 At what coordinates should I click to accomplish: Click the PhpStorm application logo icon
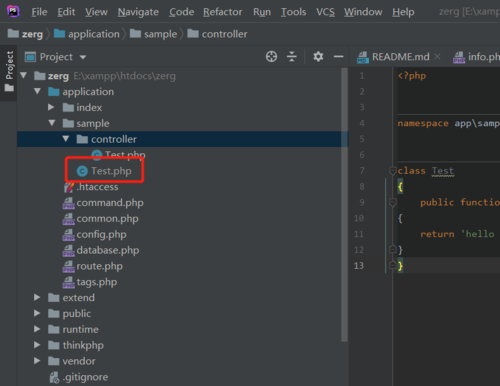click(13, 11)
